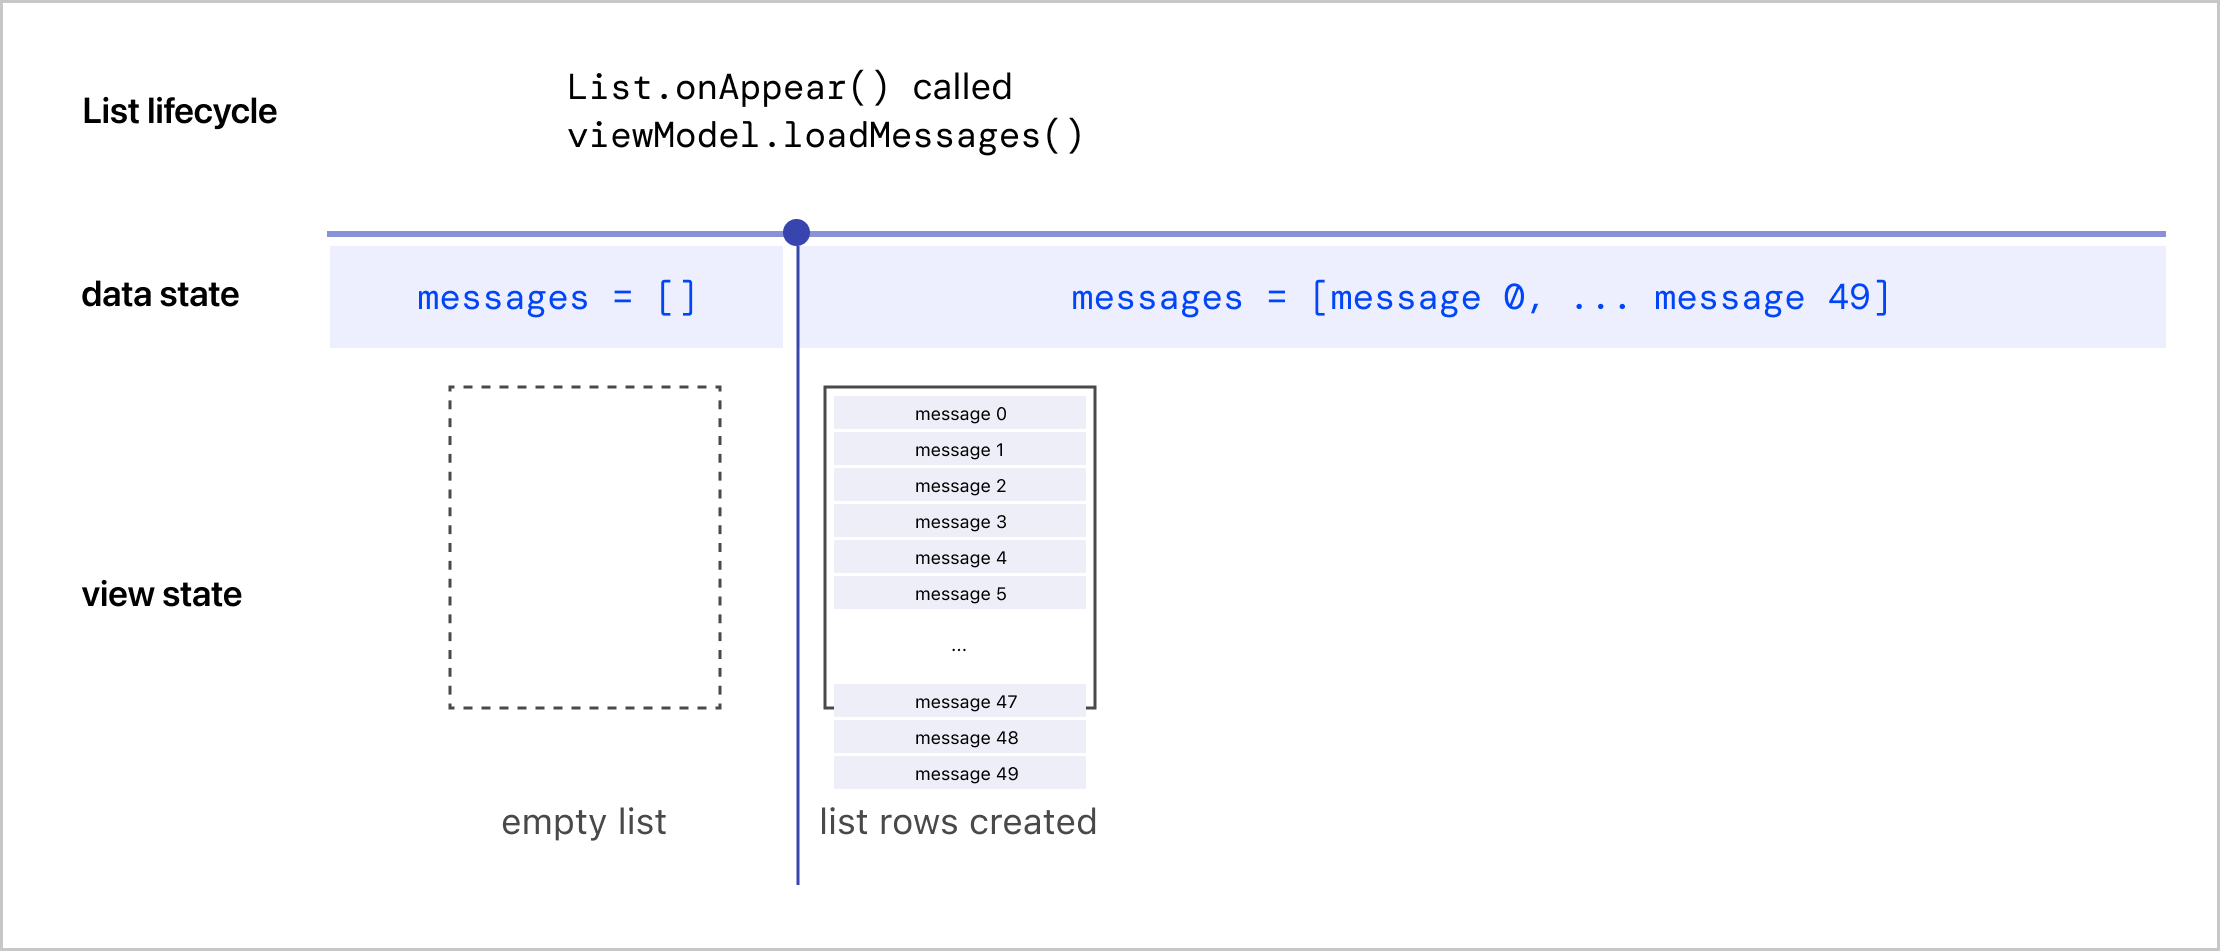Screen dimensions: 2220x951
Task: Click the 'message 0' row
Action: point(960,413)
